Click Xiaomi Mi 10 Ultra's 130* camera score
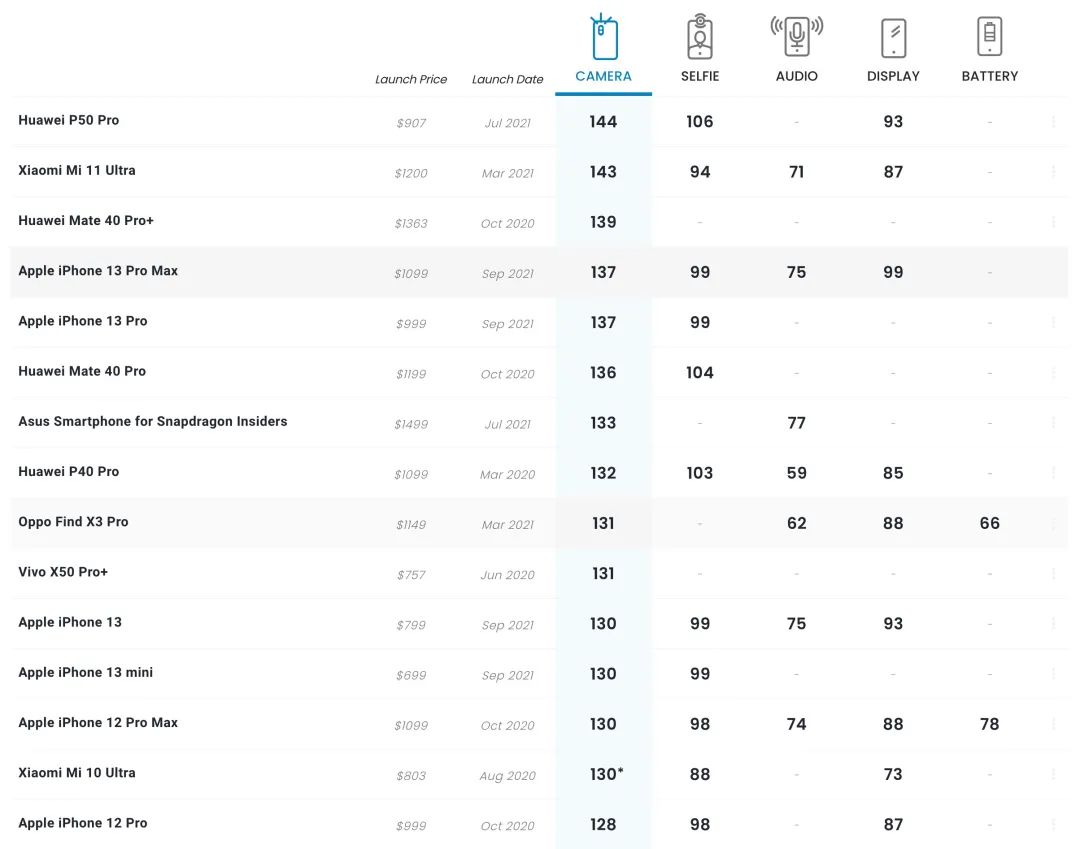 (606, 774)
